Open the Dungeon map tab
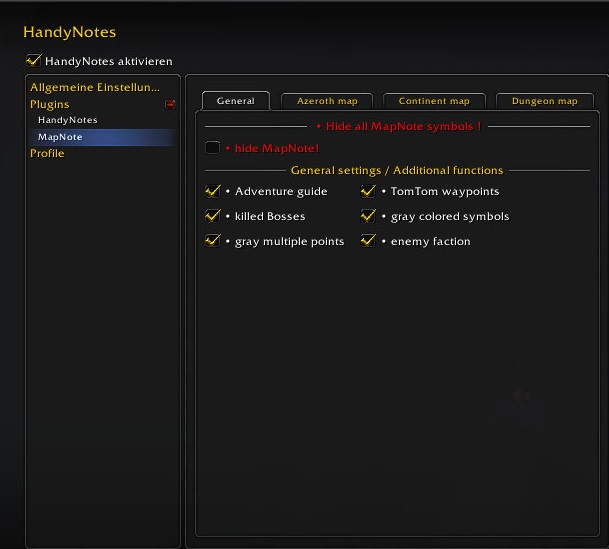The image size is (609, 549). (544, 101)
